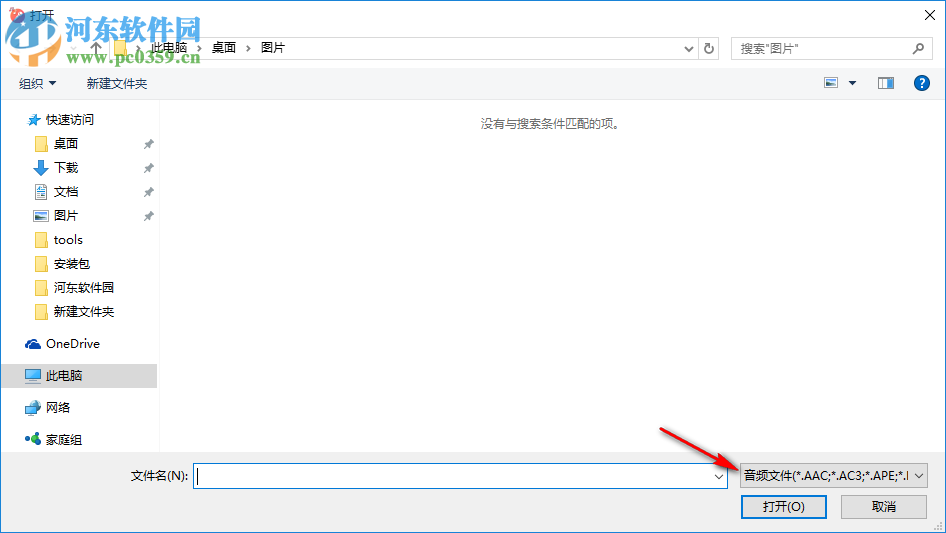Click the 新建文件夹 toolbar button

116,83
